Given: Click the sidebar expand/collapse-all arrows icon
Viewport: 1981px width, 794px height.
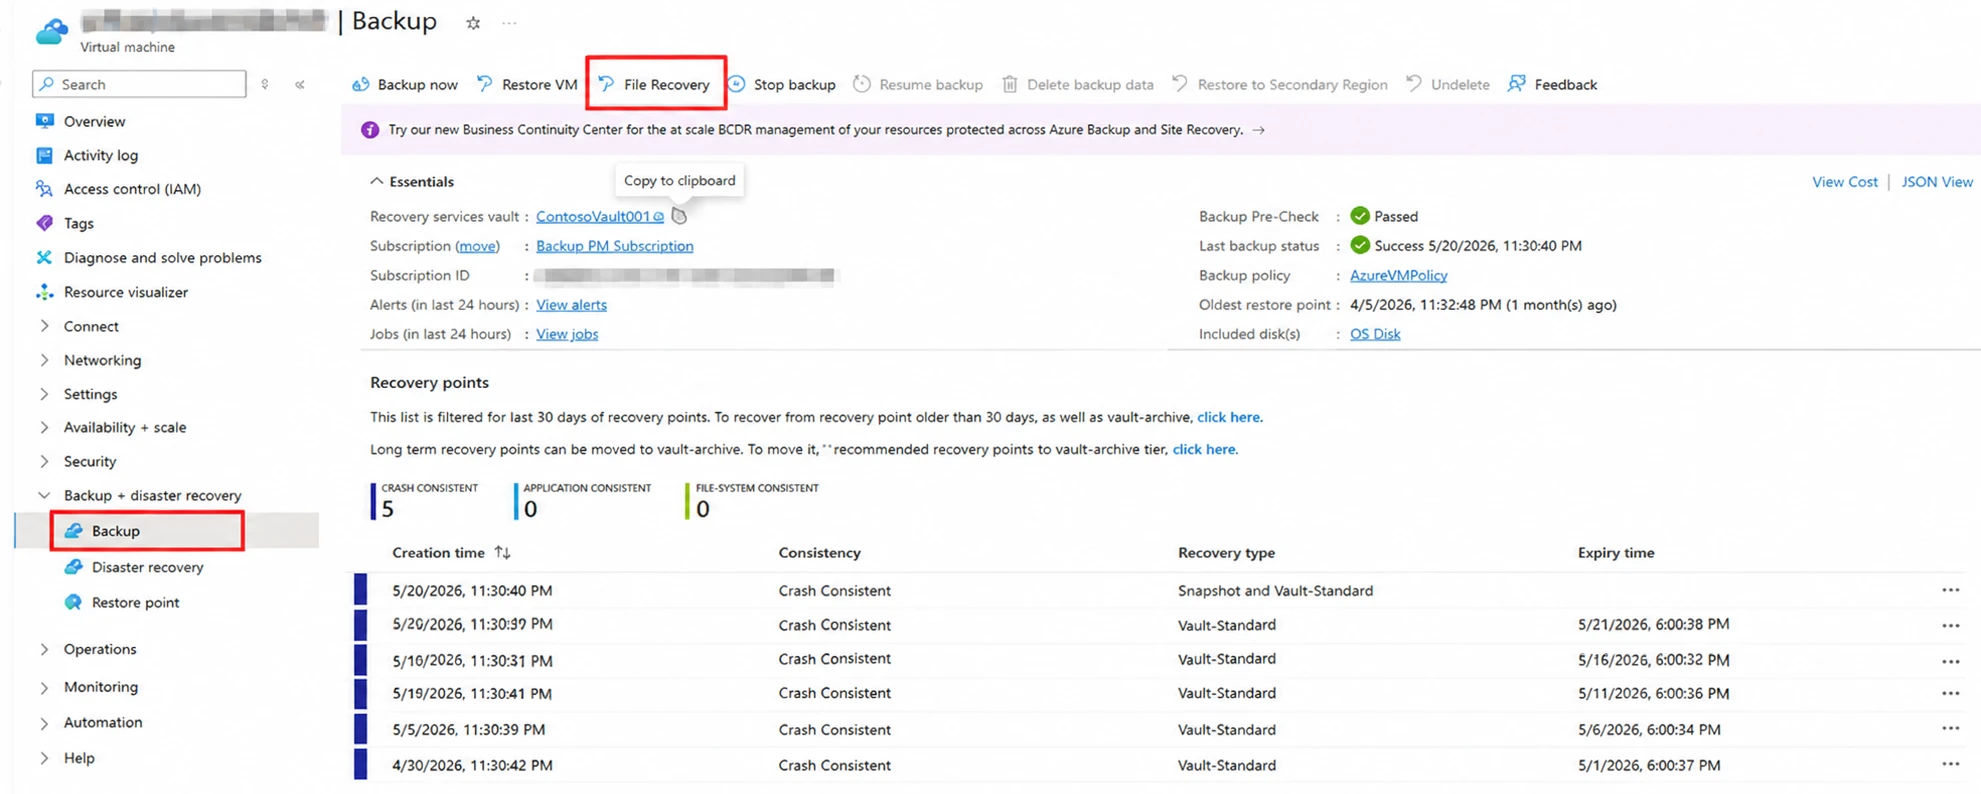Looking at the screenshot, I should [x=265, y=85].
